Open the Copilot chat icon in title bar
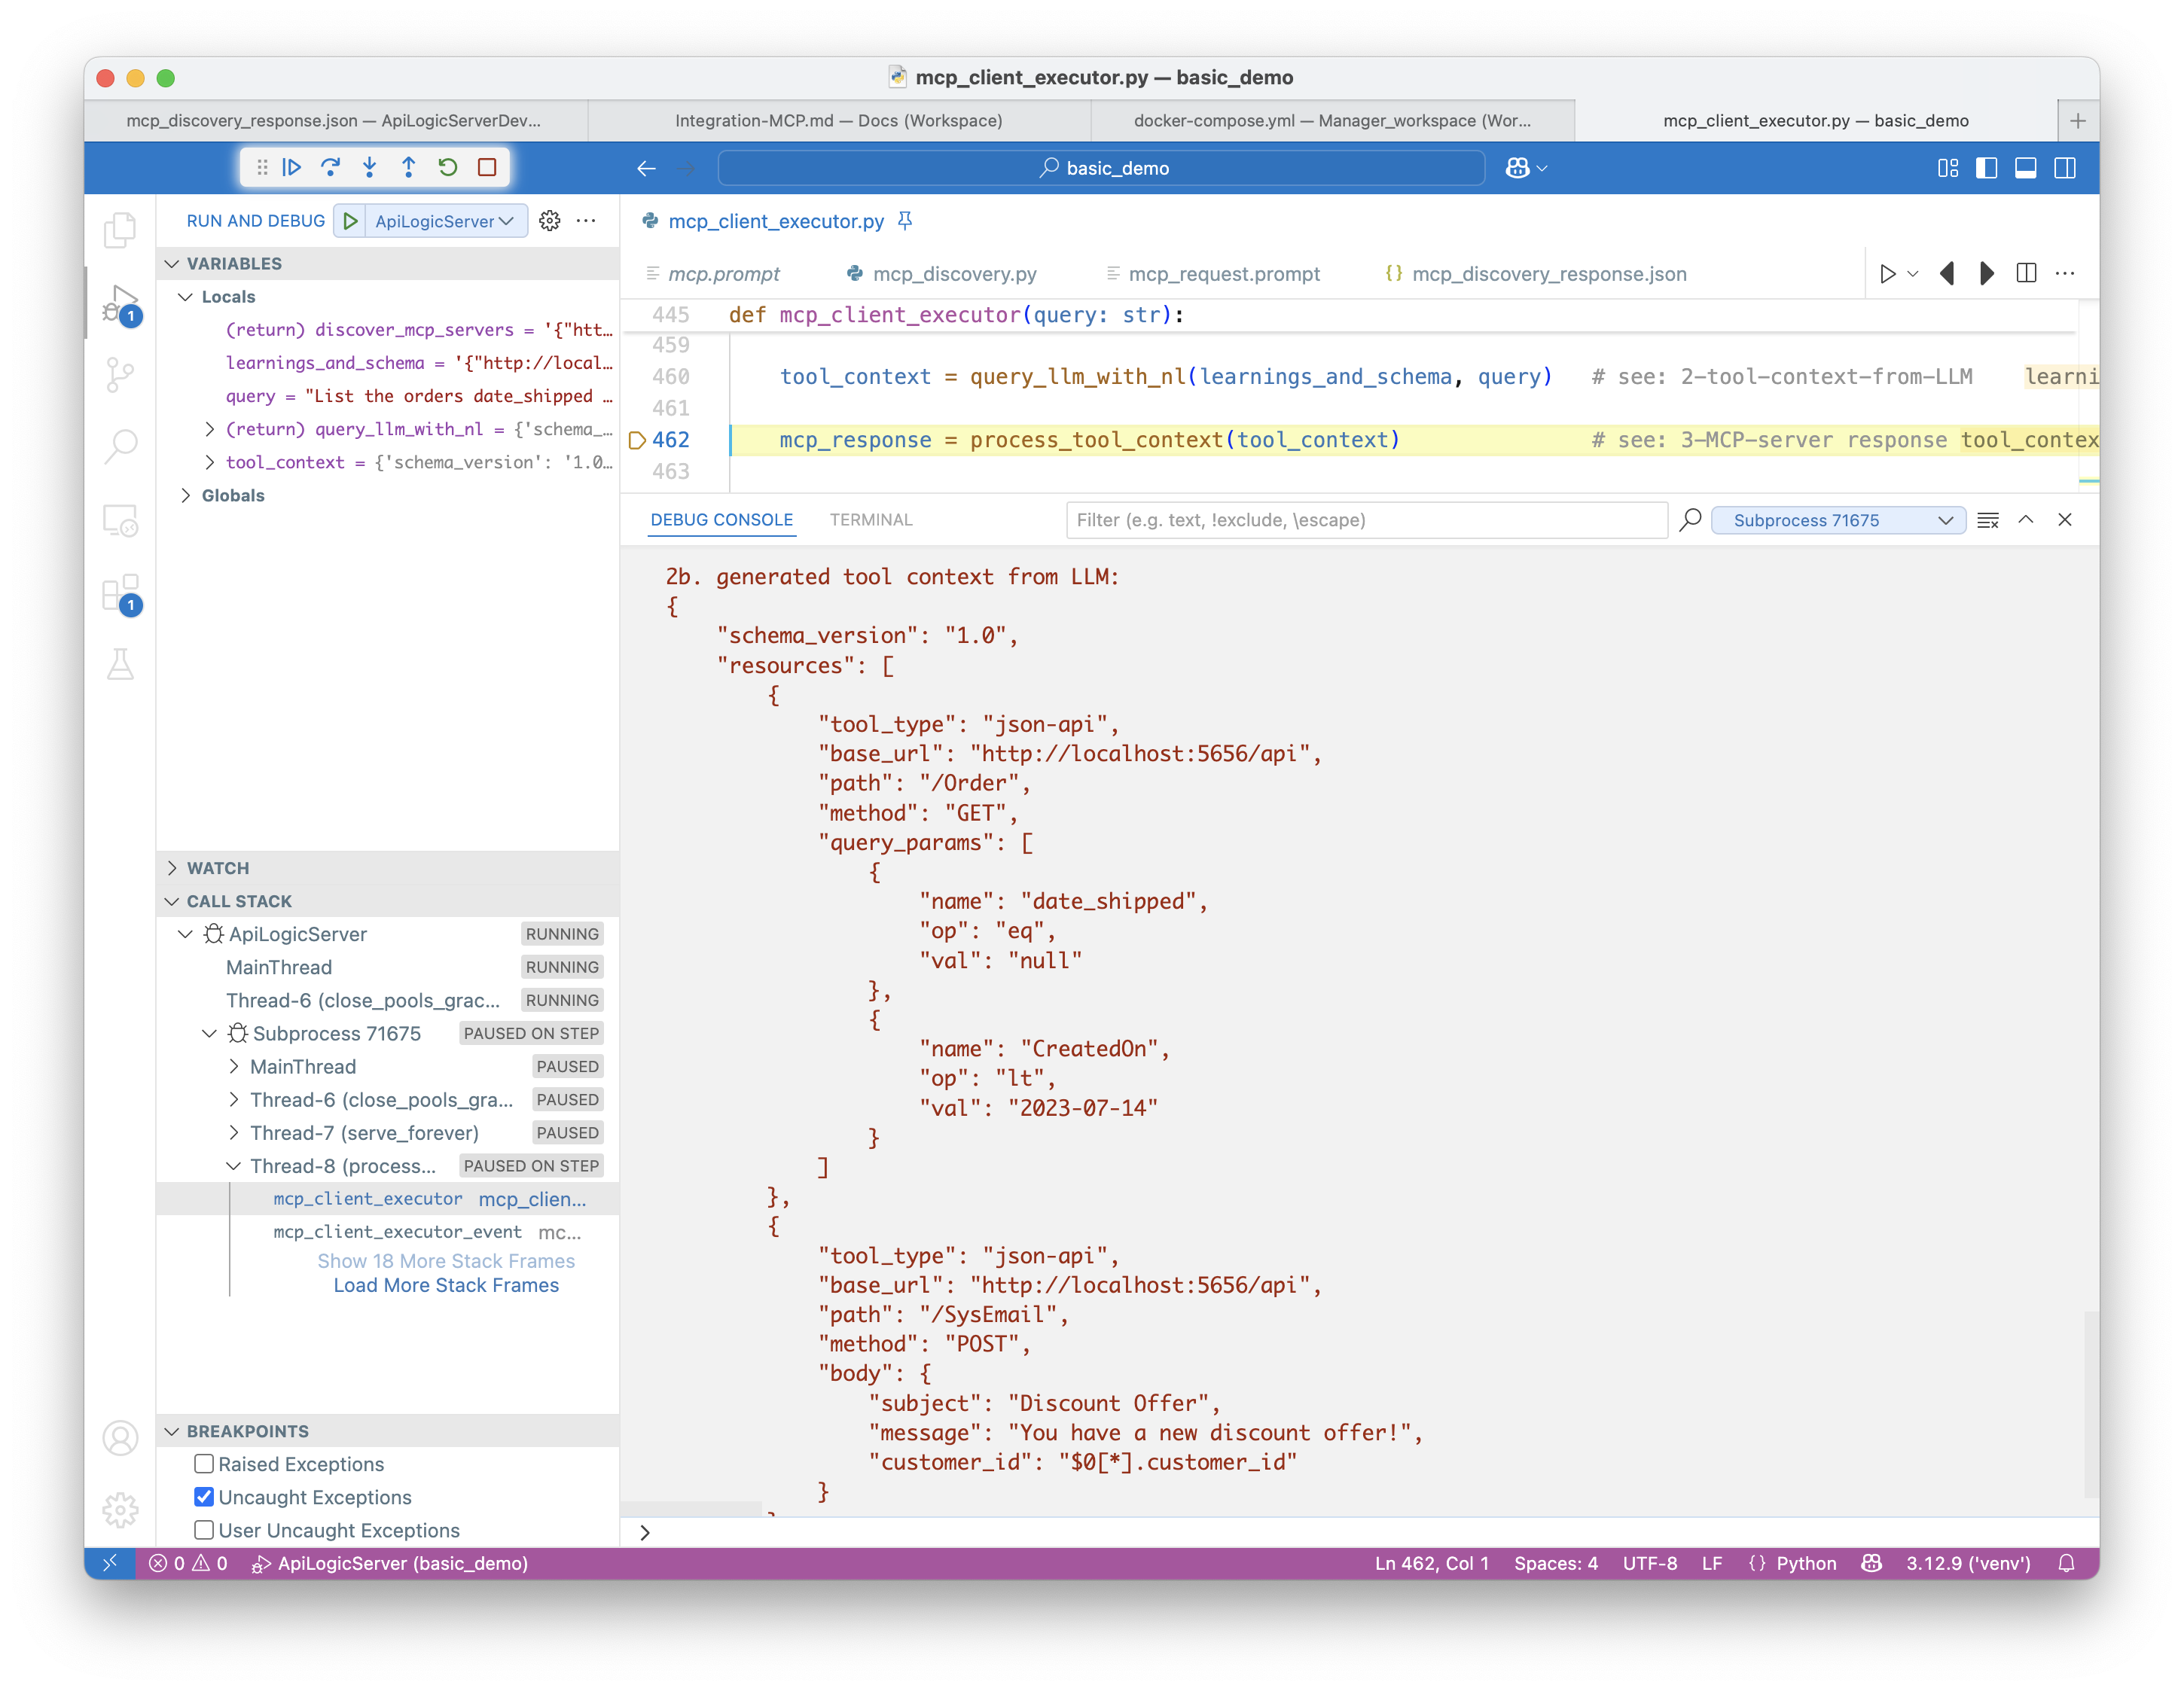Image resolution: width=2184 pixels, height=1691 pixels. click(x=1517, y=168)
